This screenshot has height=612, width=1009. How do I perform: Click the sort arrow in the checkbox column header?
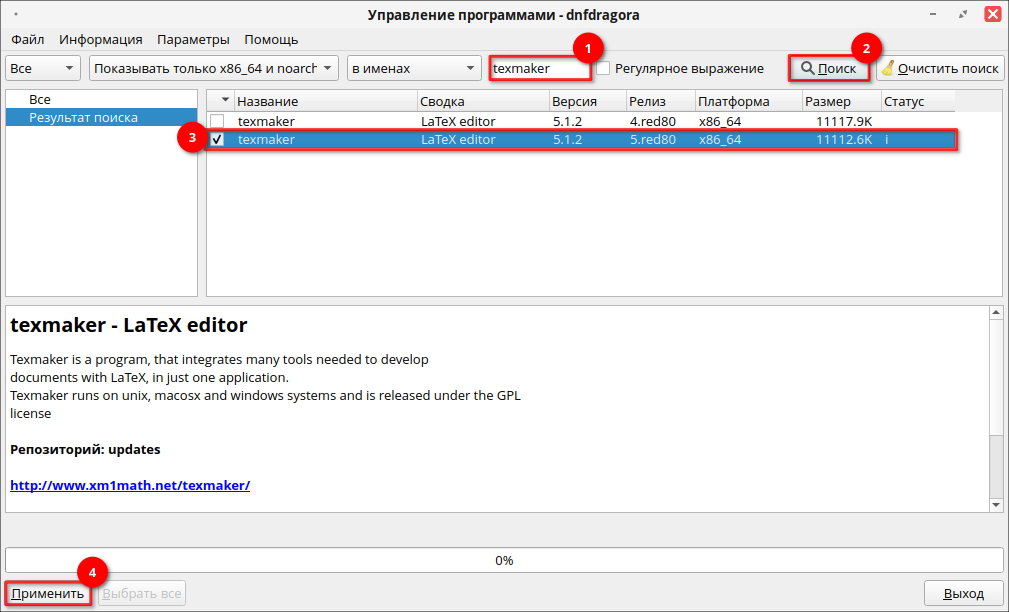225,100
